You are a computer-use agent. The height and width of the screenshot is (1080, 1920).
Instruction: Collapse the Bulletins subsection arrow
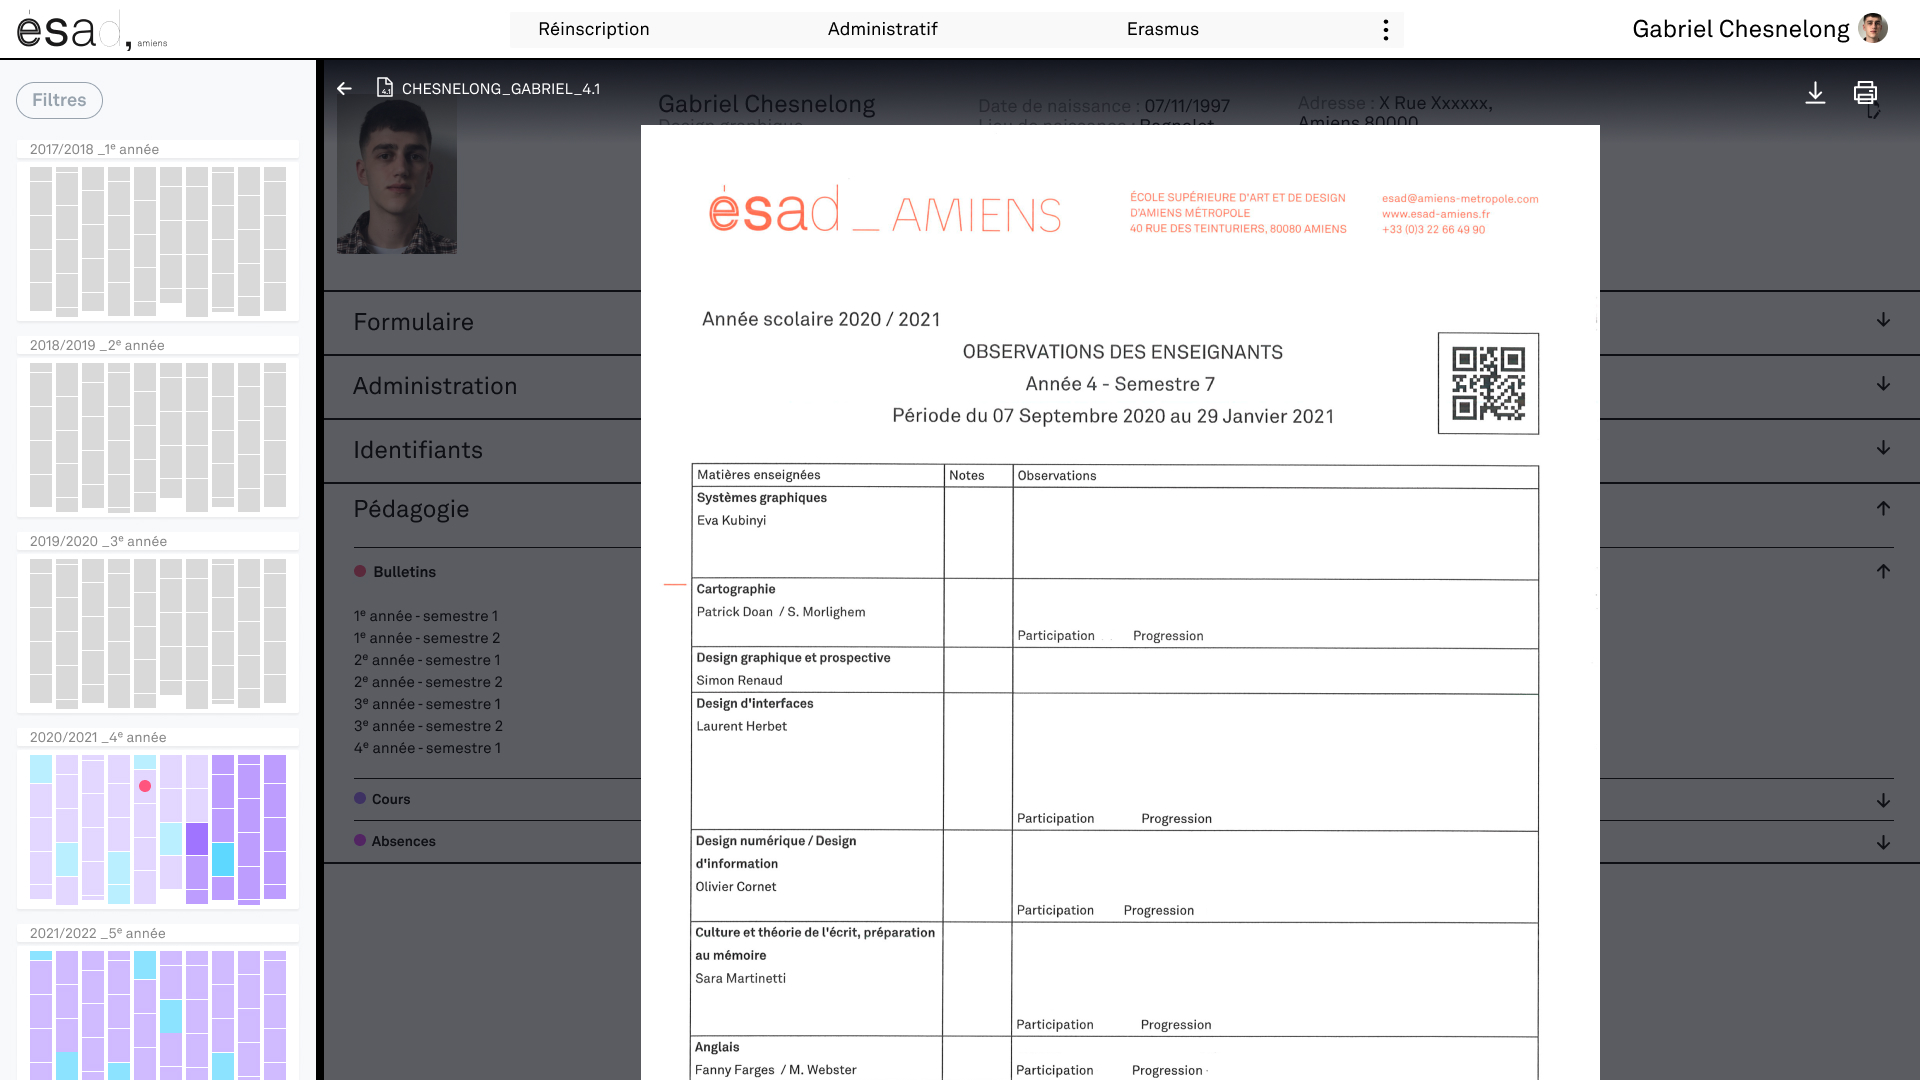[1883, 572]
